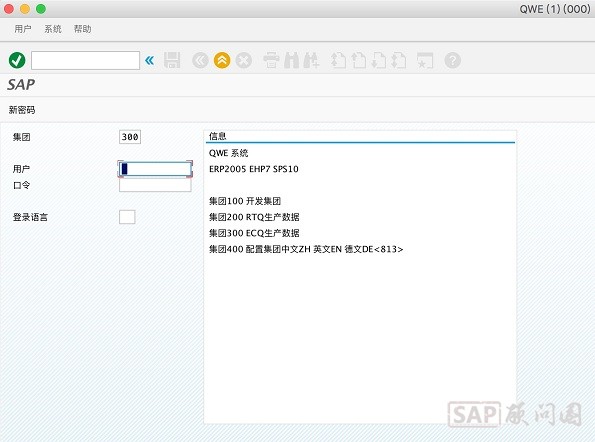Click the 登录语言 language input box
The image size is (595, 442).
coord(127,217)
